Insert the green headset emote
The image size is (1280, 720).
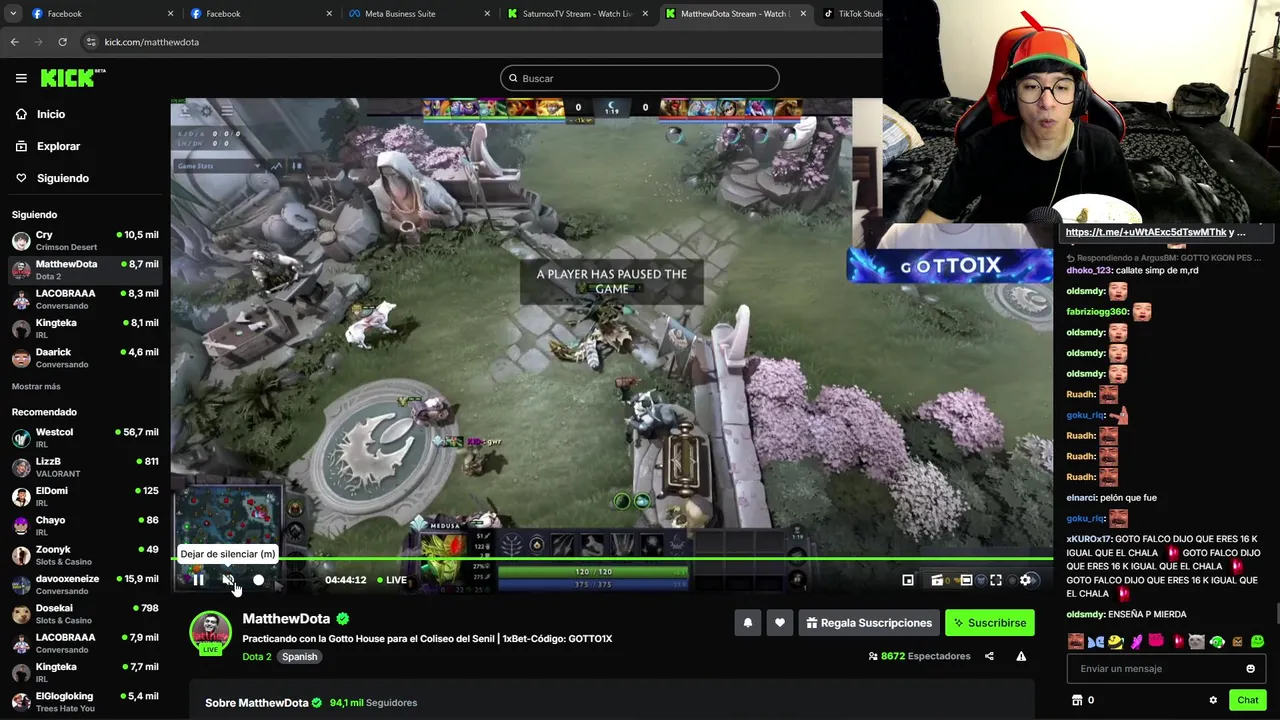[1217, 642]
